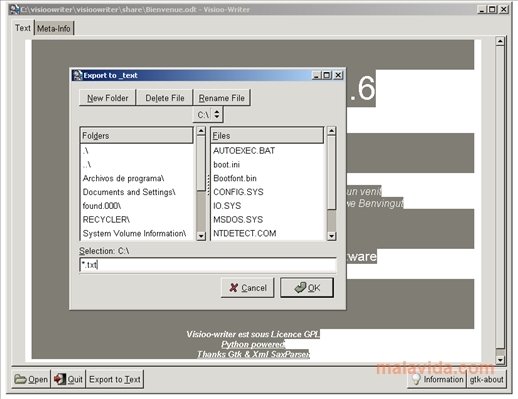Select the Text tab
The width and height of the screenshot is (518, 399).
23,28
